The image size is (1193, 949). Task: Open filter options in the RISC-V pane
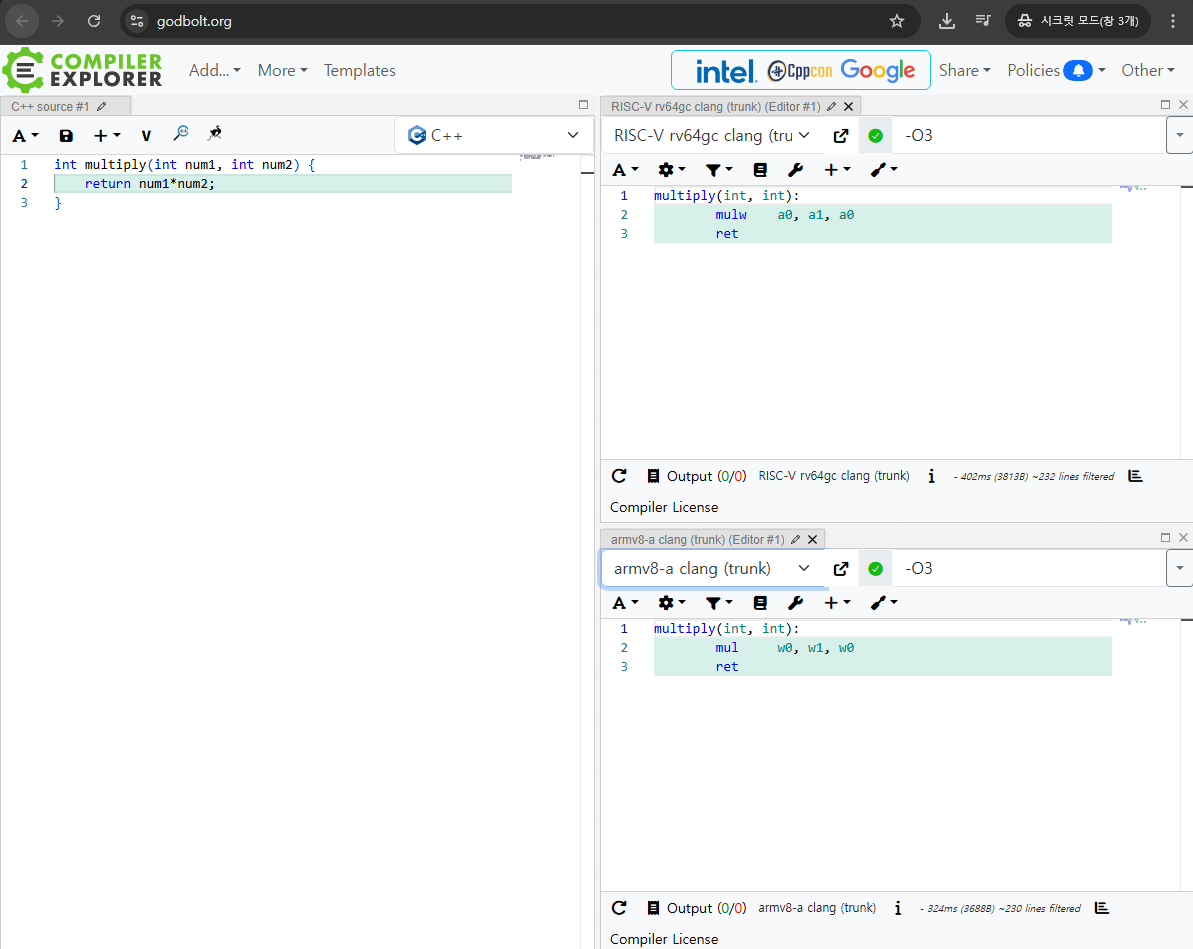tap(718, 170)
